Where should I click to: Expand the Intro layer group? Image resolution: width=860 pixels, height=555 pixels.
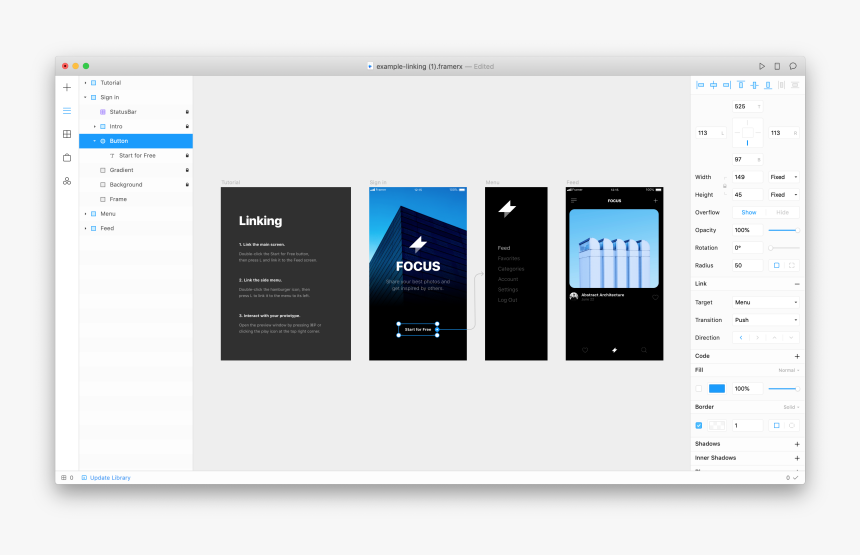95,127
